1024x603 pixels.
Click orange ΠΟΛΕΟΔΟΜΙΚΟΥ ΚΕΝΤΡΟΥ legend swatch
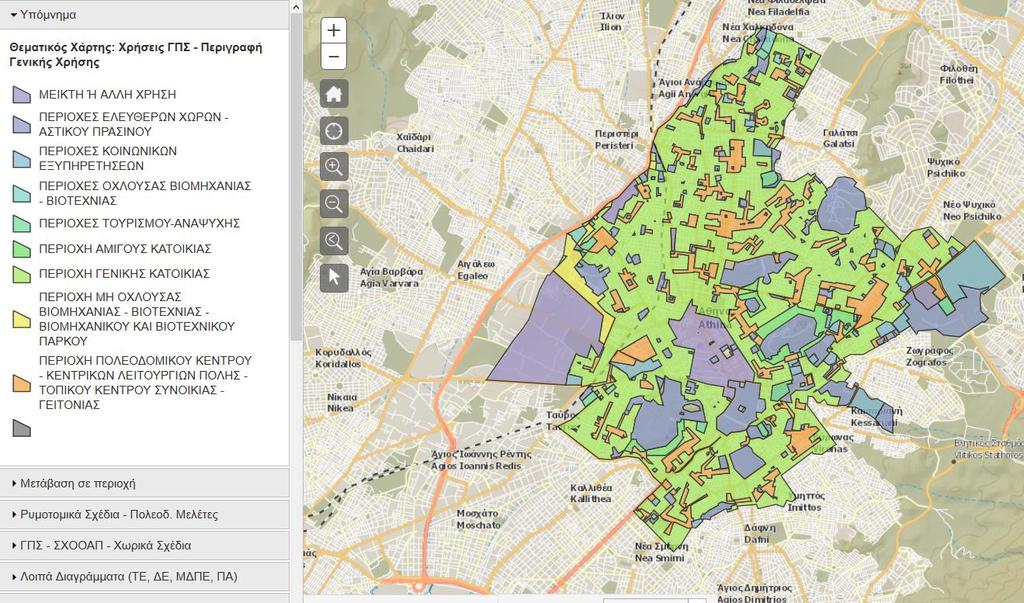22,383
